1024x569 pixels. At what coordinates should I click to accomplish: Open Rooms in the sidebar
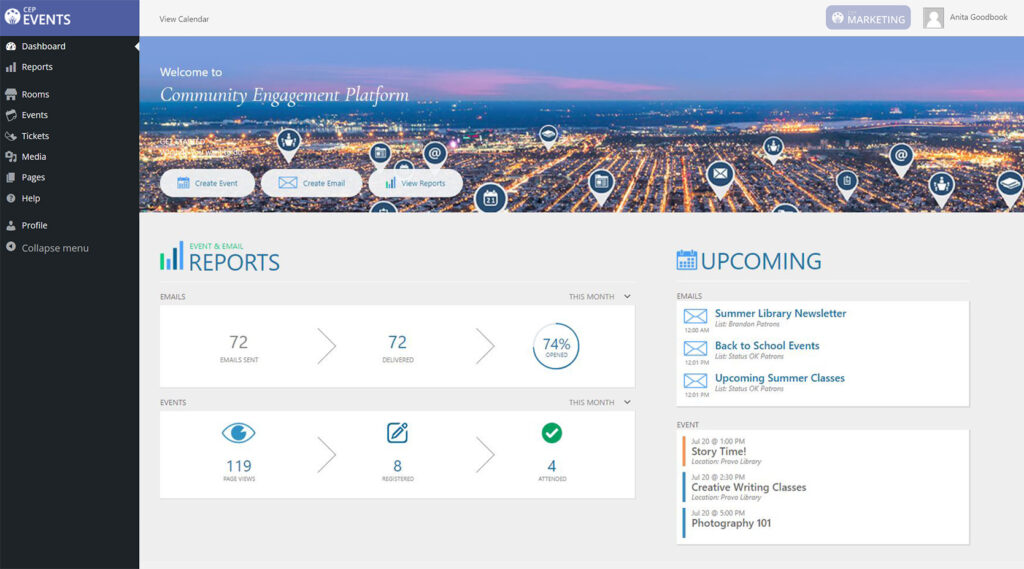coord(35,94)
